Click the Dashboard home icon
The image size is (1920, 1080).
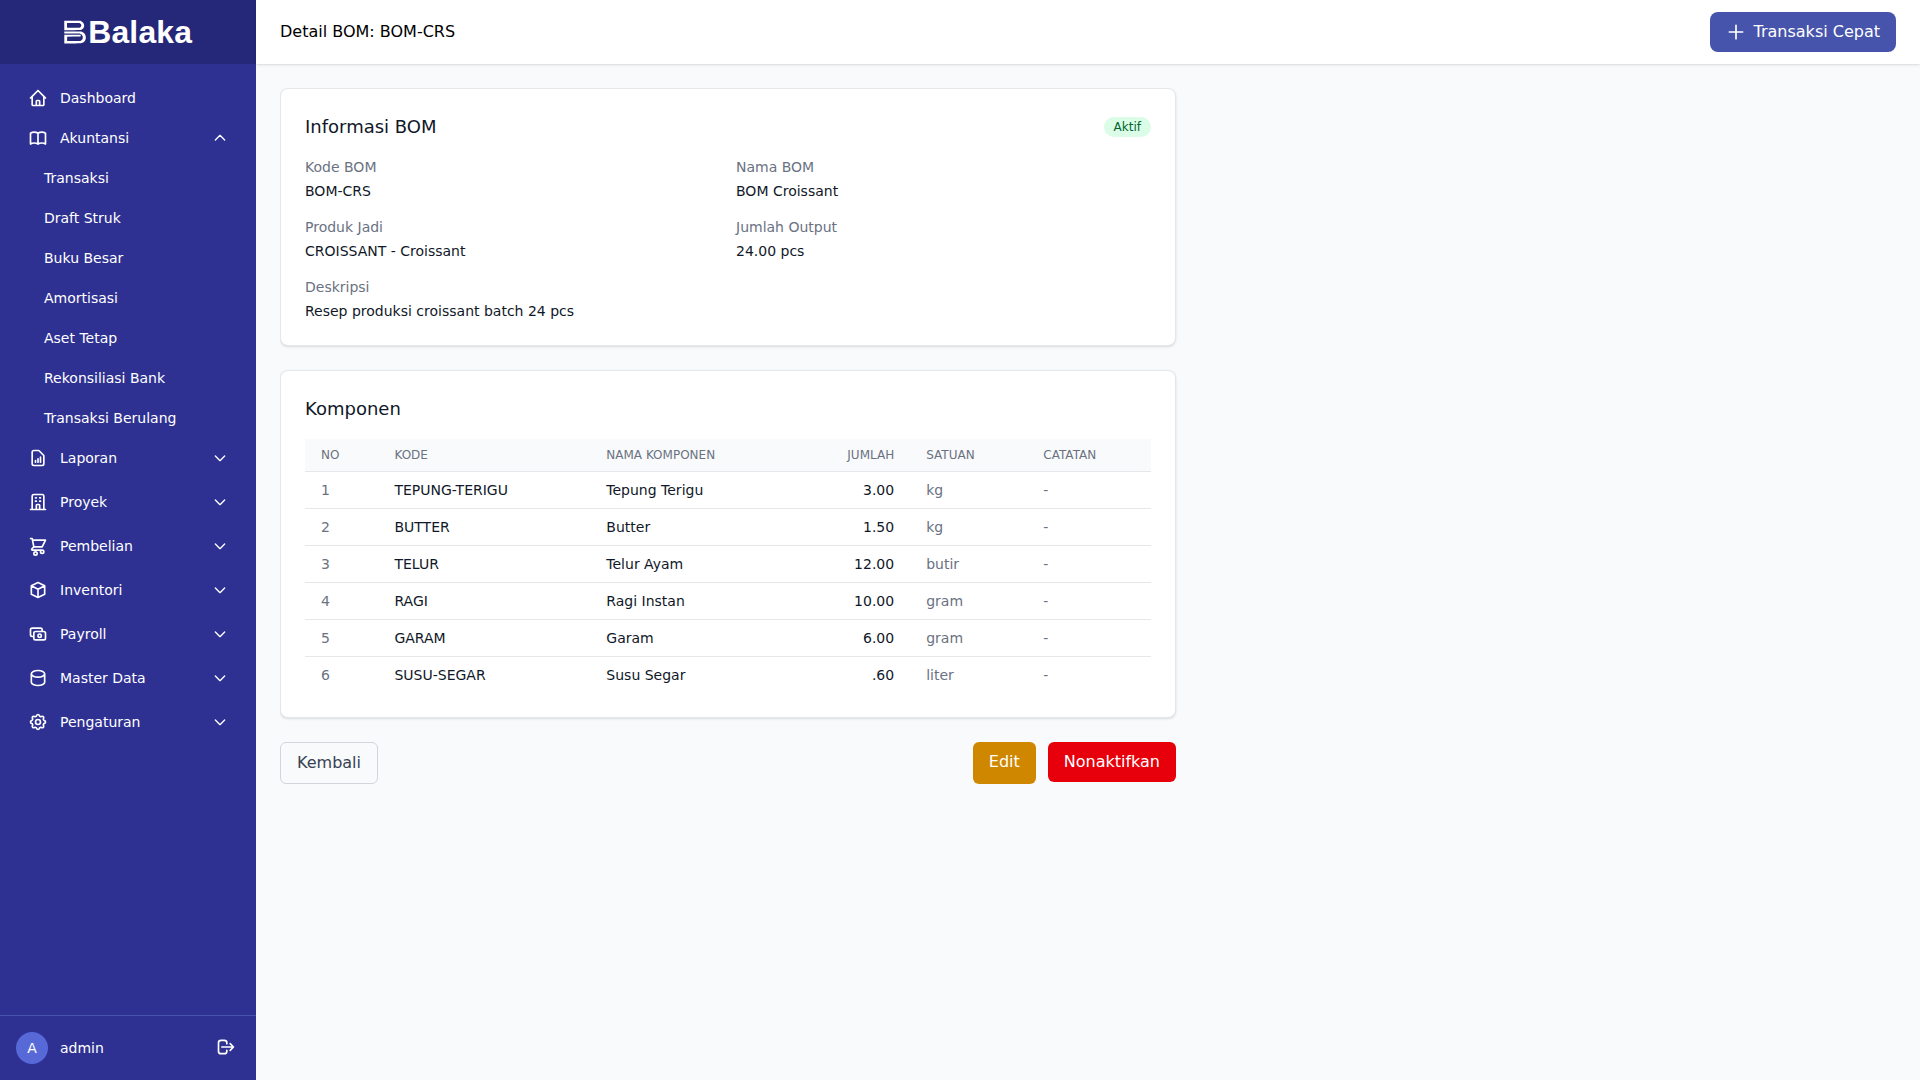(38, 98)
